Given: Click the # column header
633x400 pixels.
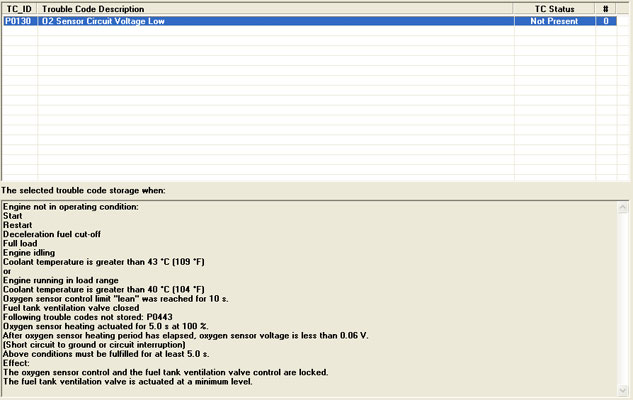Looking at the screenshot, I should coord(606,9).
